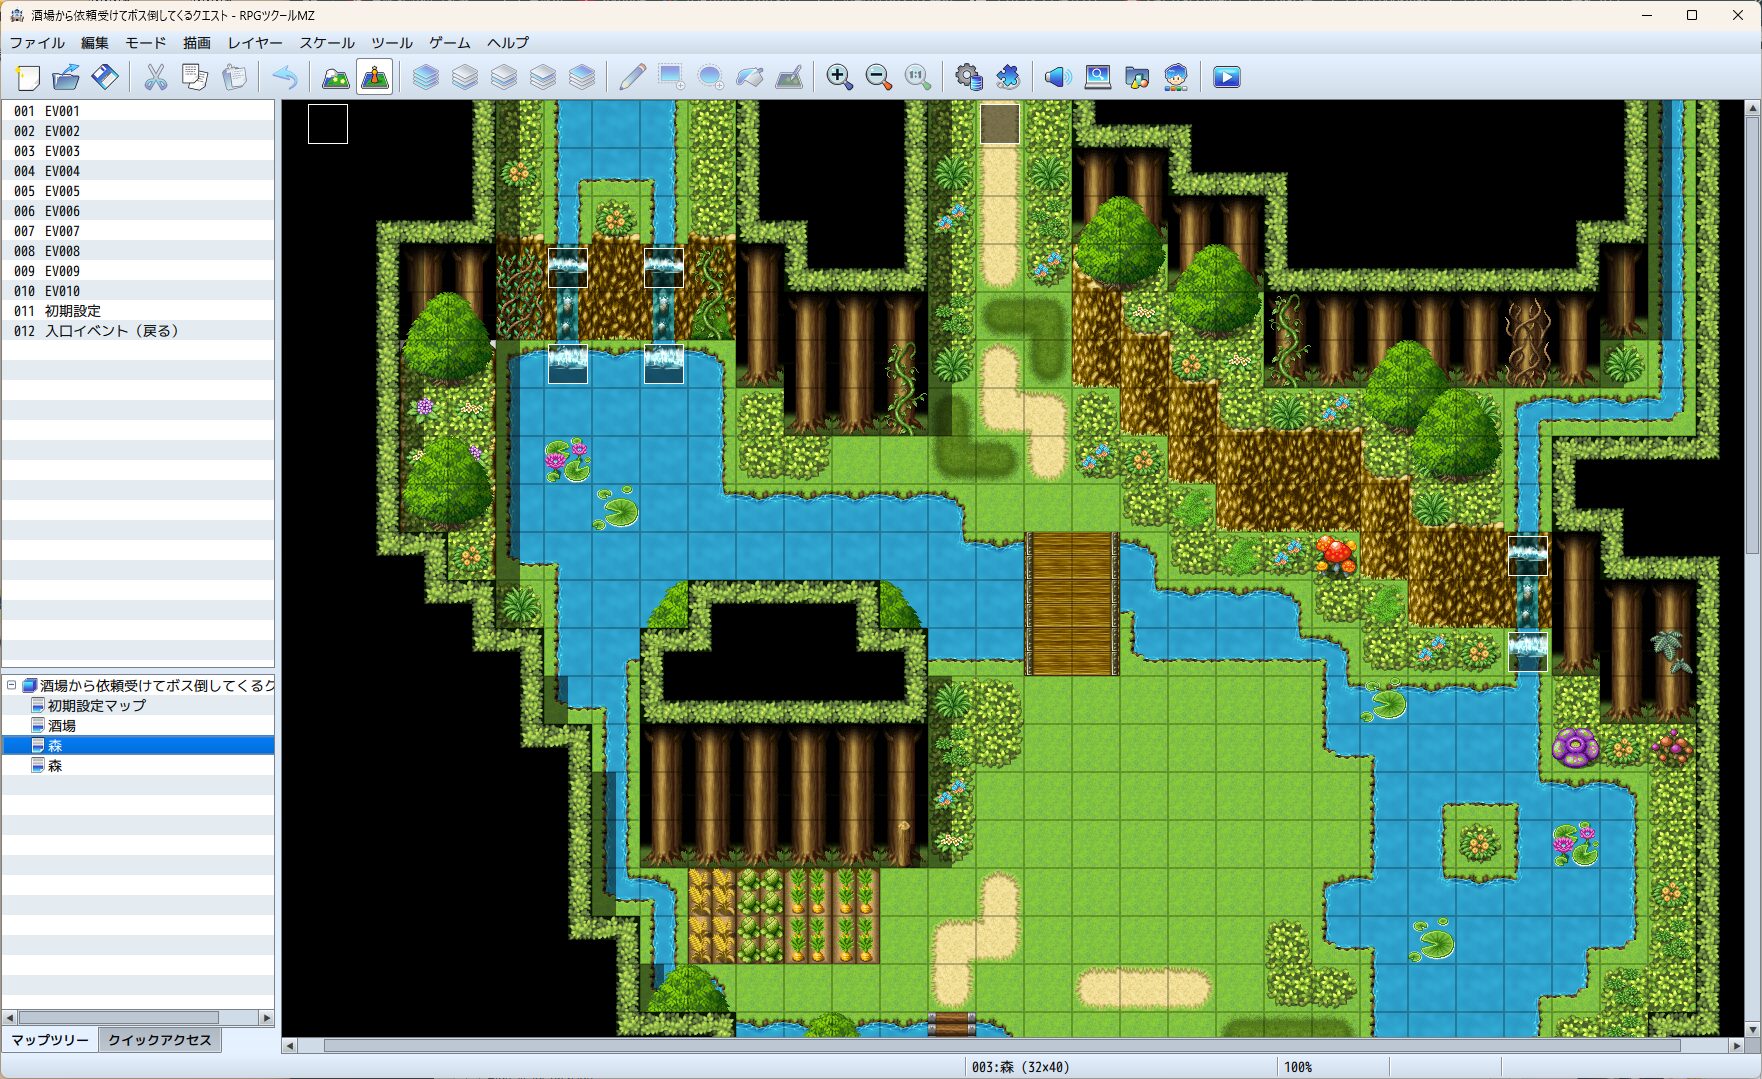Switch to Event editing mode
Viewport: 1762px width, 1079px height.
pyautogui.click(x=375, y=77)
